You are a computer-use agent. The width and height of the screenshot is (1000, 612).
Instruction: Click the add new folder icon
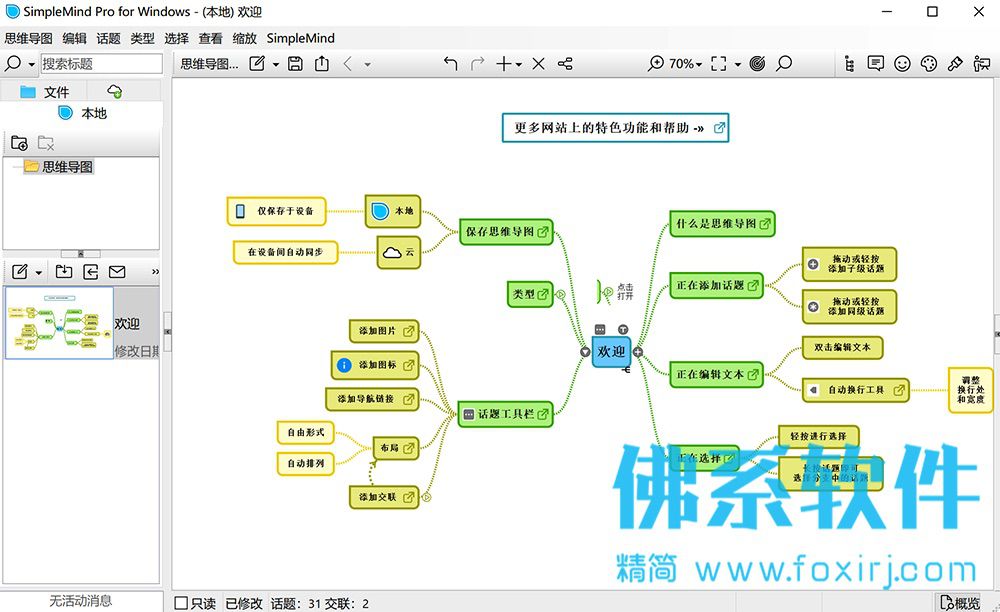(x=19, y=143)
